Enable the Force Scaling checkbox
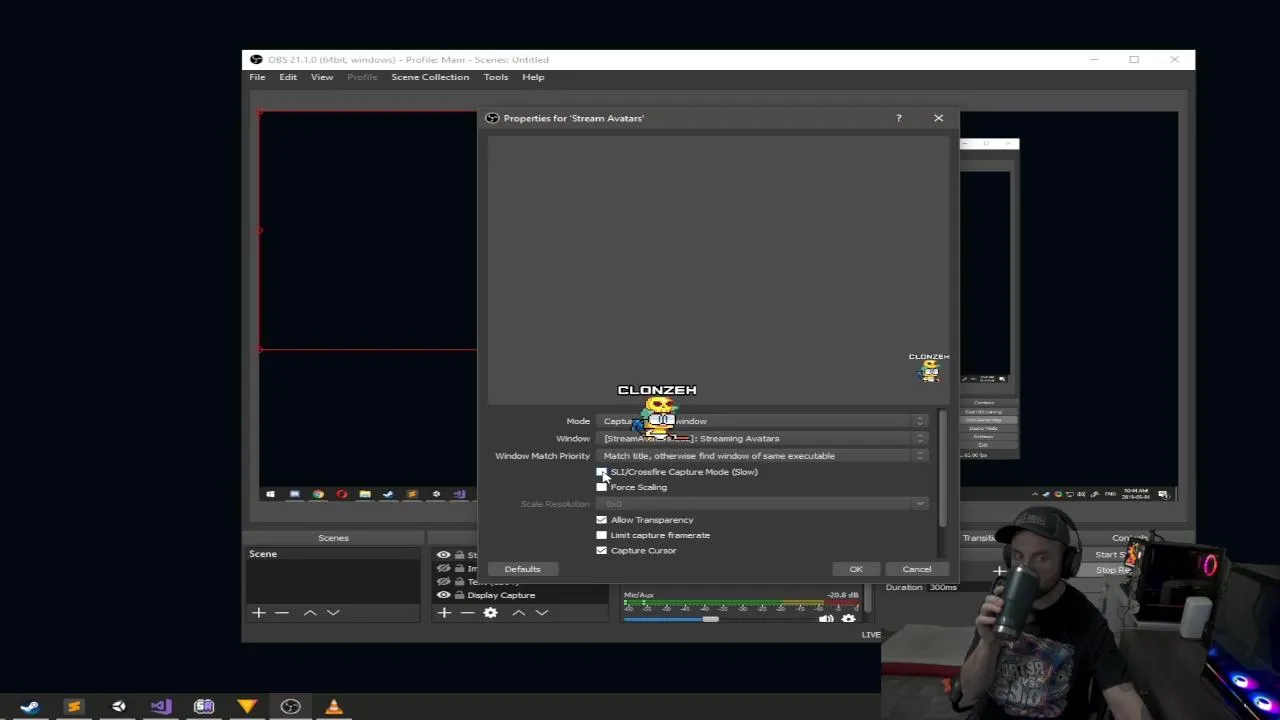Image resolution: width=1280 pixels, height=720 pixels. [601, 487]
